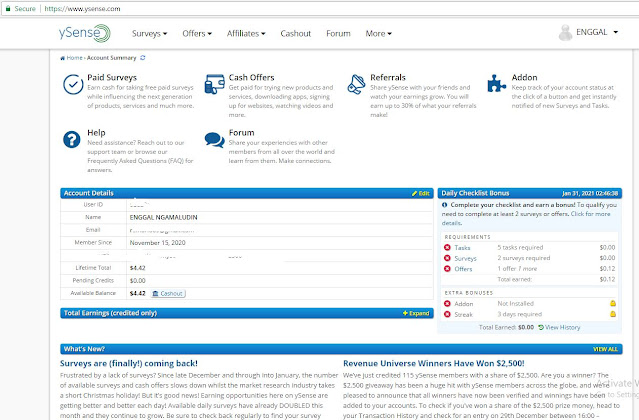Click the '5 tasks required' text
This screenshot has width=639, height=420.
[520, 247]
